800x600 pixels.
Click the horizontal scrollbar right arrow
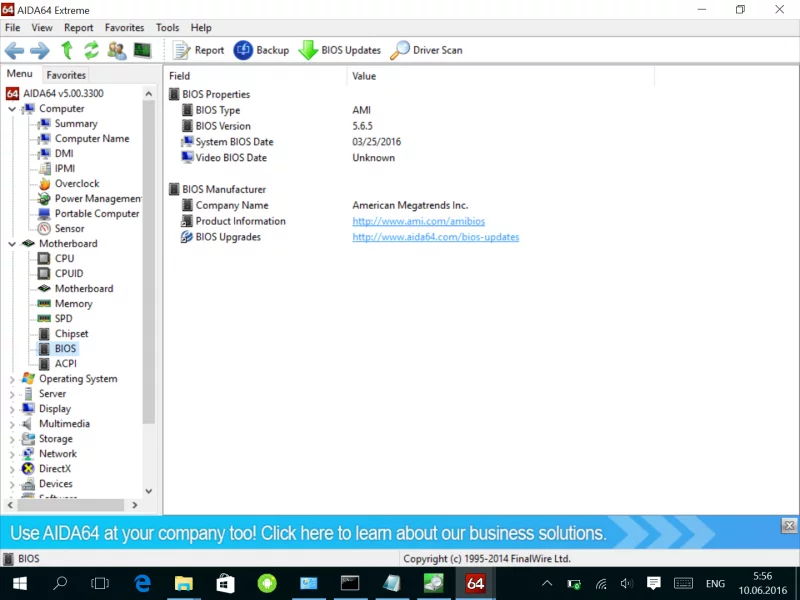pyautogui.click(x=135, y=505)
